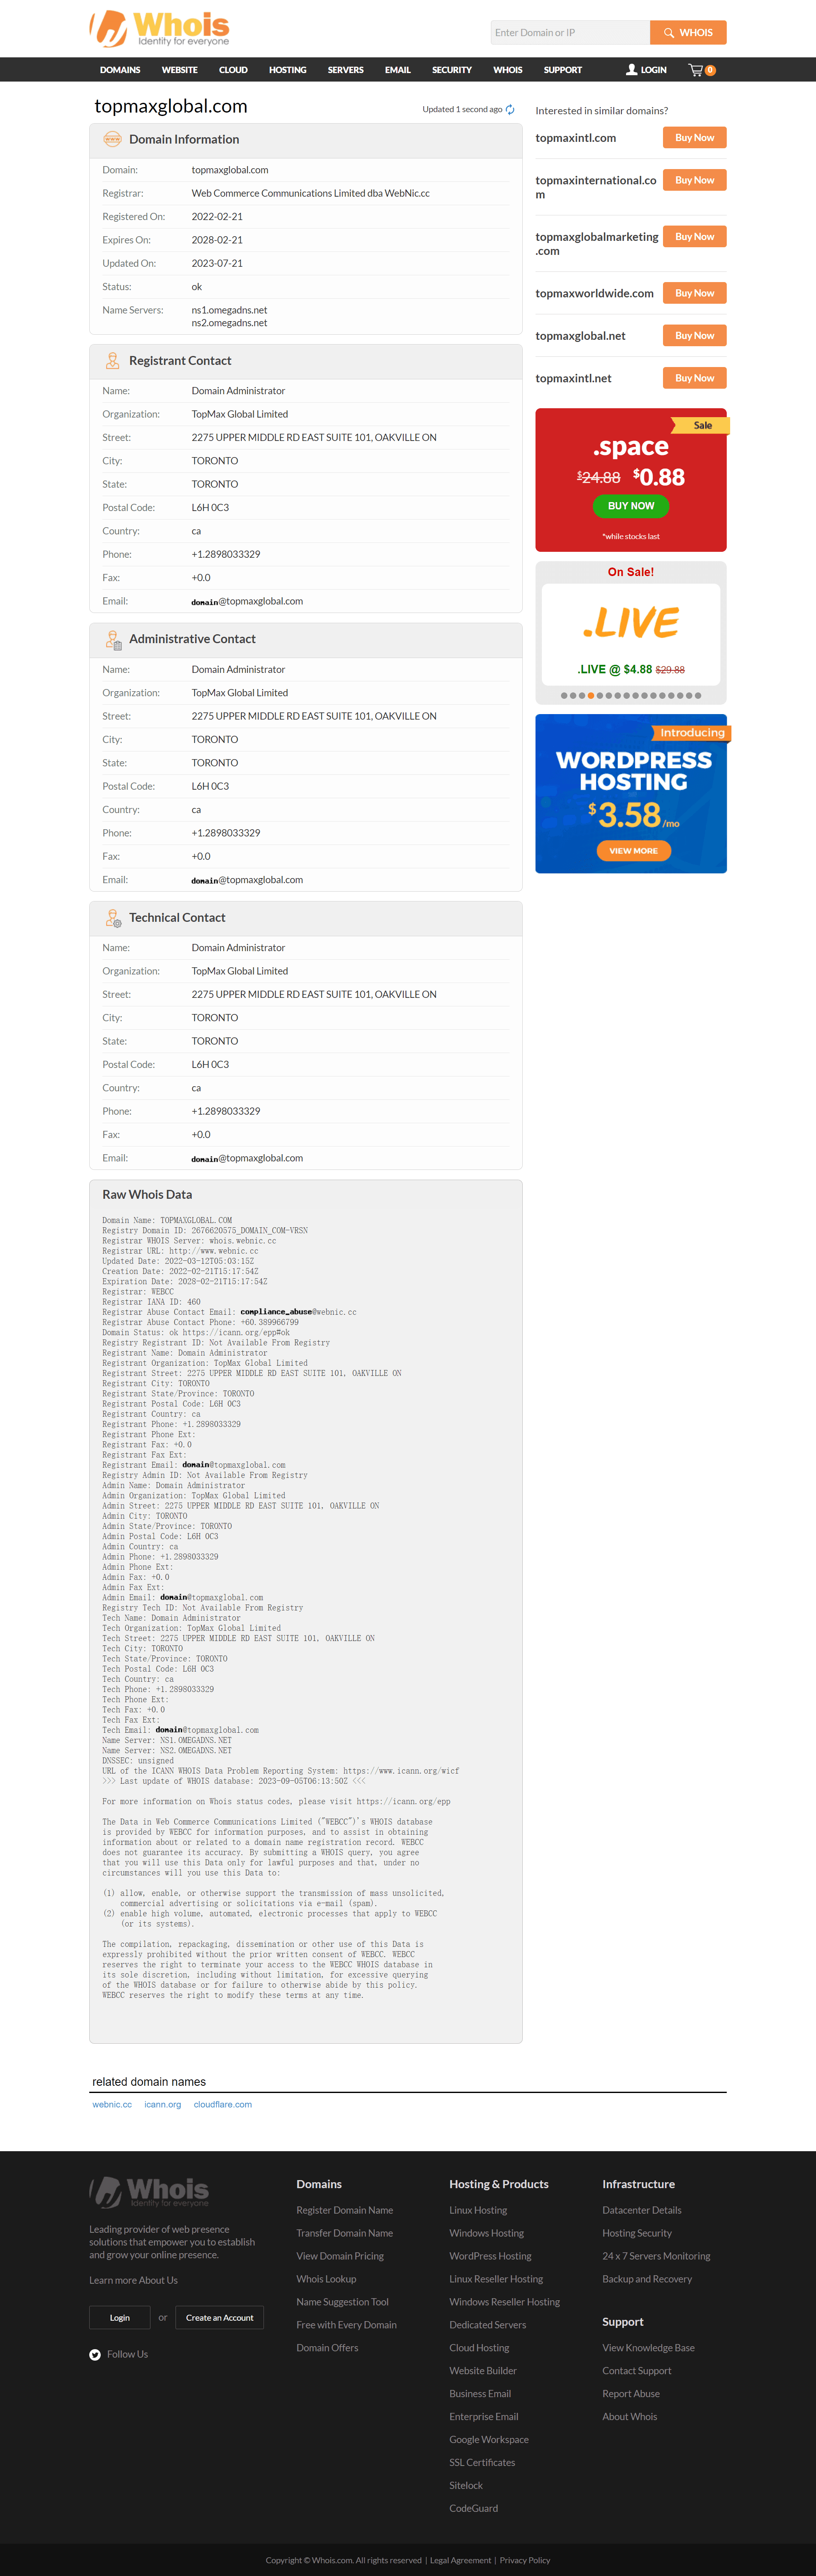Screen dimensions: 816x2576
Task: Click the login user icon
Action: [x=631, y=70]
